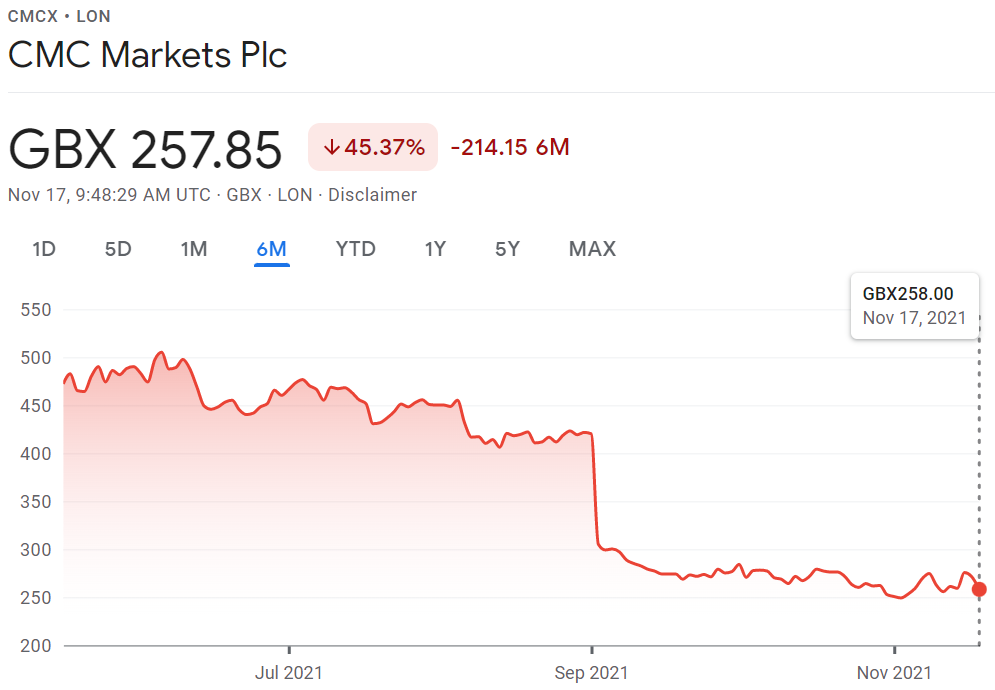Select the 1Y chart range

tap(435, 249)
